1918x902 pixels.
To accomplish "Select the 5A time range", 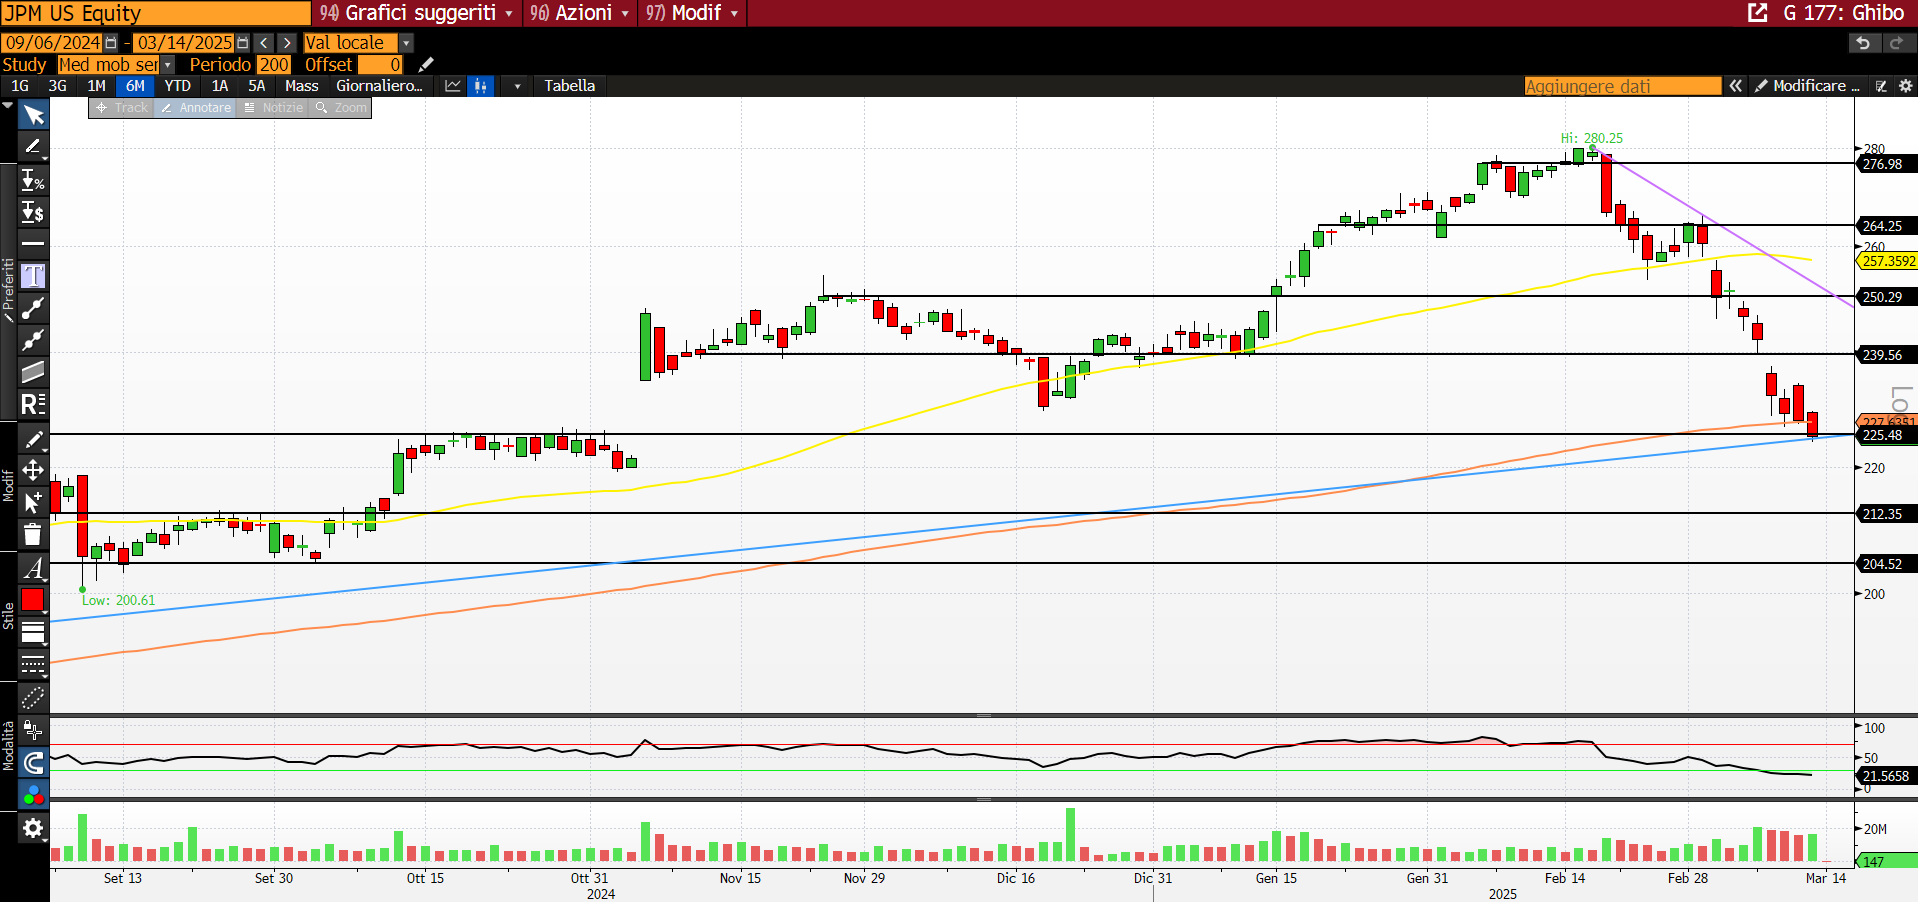I will pos(257,86).
